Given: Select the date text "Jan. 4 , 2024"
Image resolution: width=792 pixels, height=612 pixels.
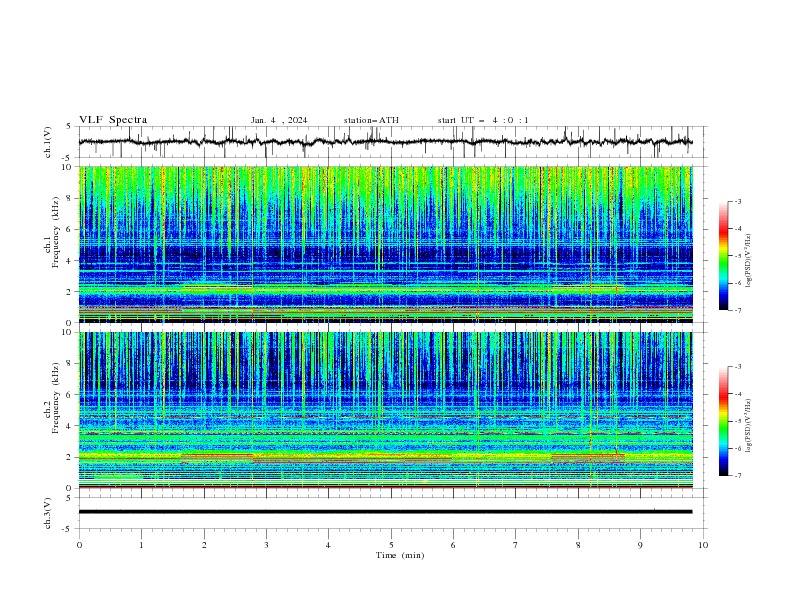Looking at the screenshot, I should [x=279, y=120].
